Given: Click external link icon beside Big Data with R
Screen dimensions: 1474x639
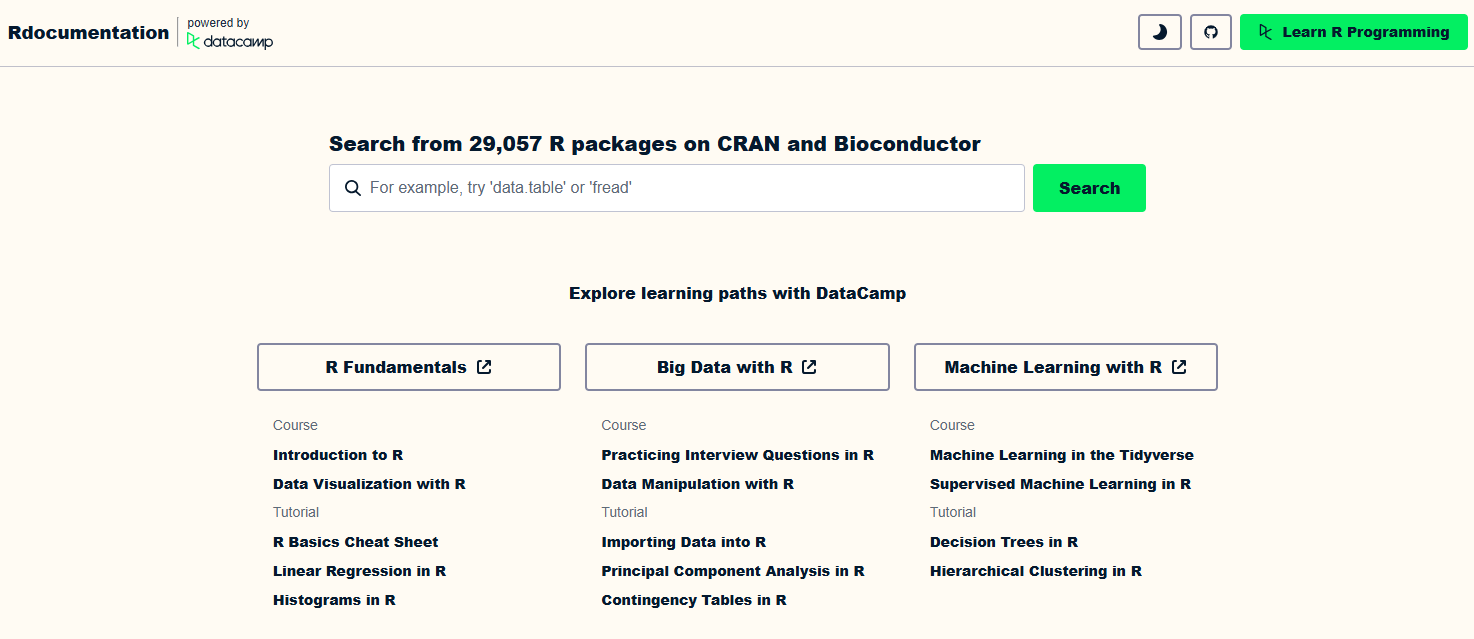Looking at the screenshot, I should 810,367.
